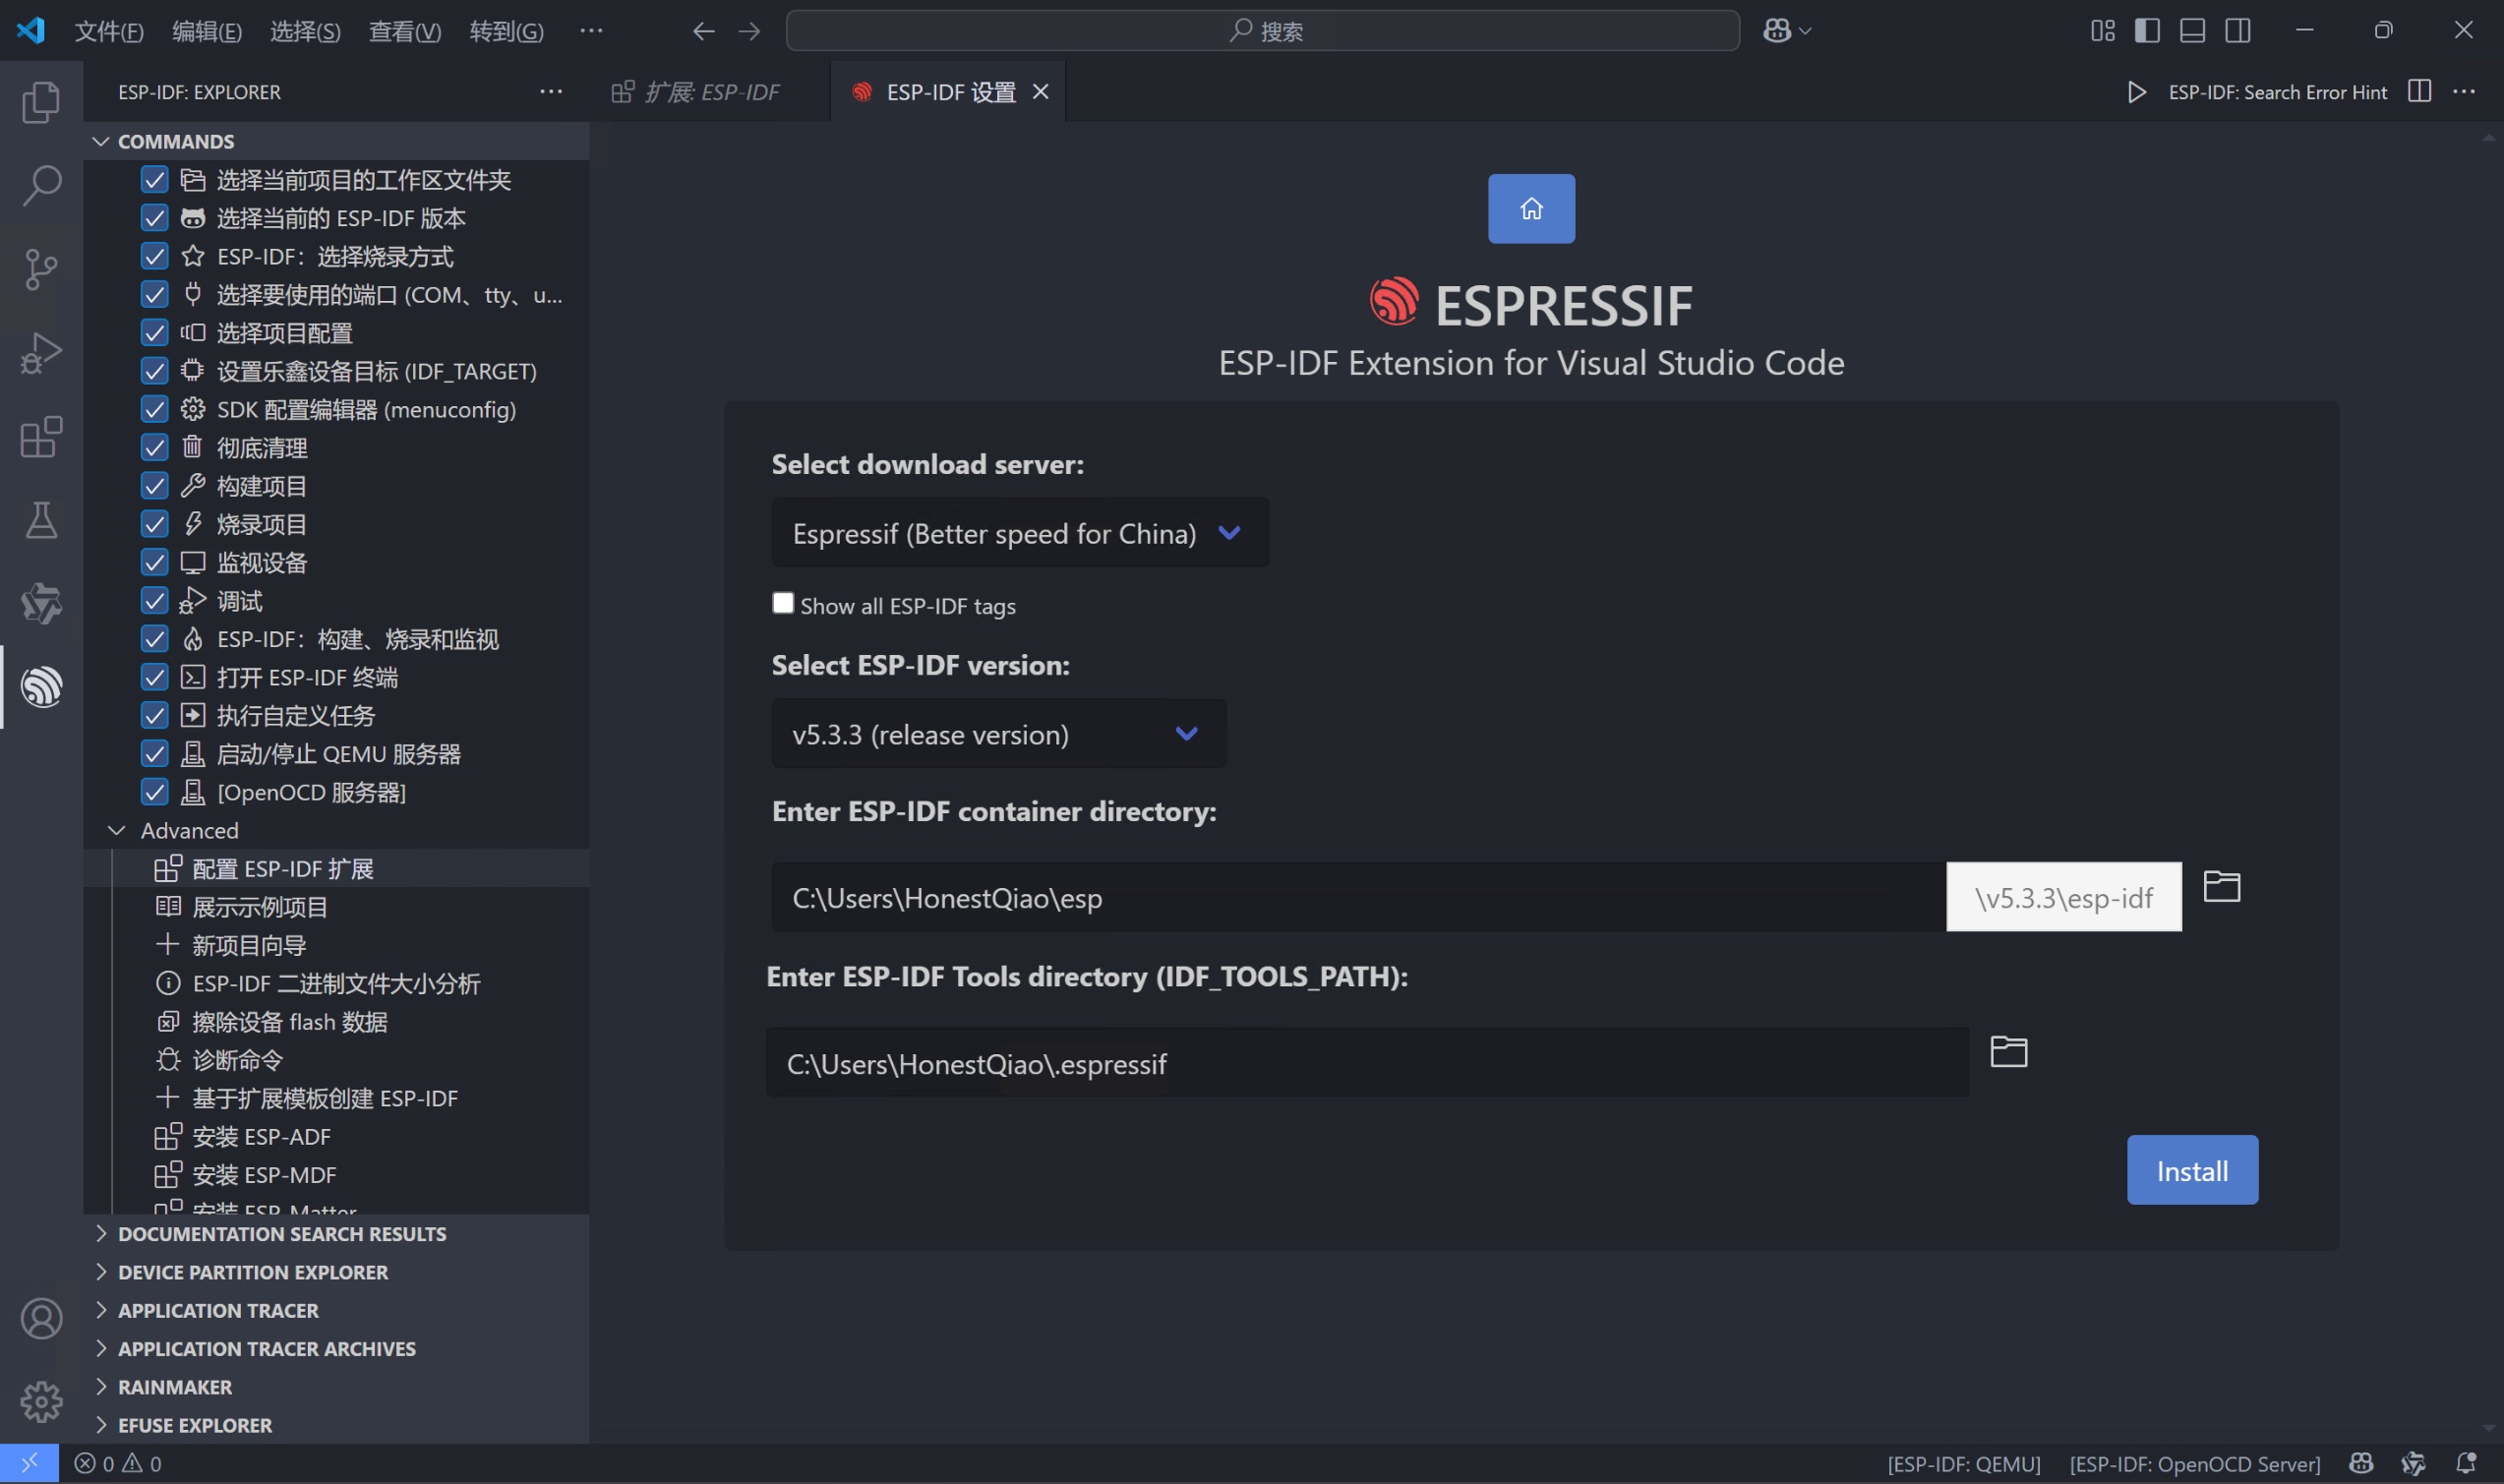This screenshot has height=1484, width=2504.
Task: Expand RAINMAKER section
Action: 337,1387
